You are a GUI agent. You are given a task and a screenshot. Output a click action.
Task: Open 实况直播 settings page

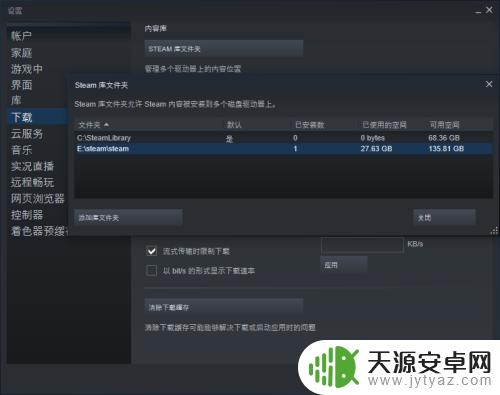point(32,166)
